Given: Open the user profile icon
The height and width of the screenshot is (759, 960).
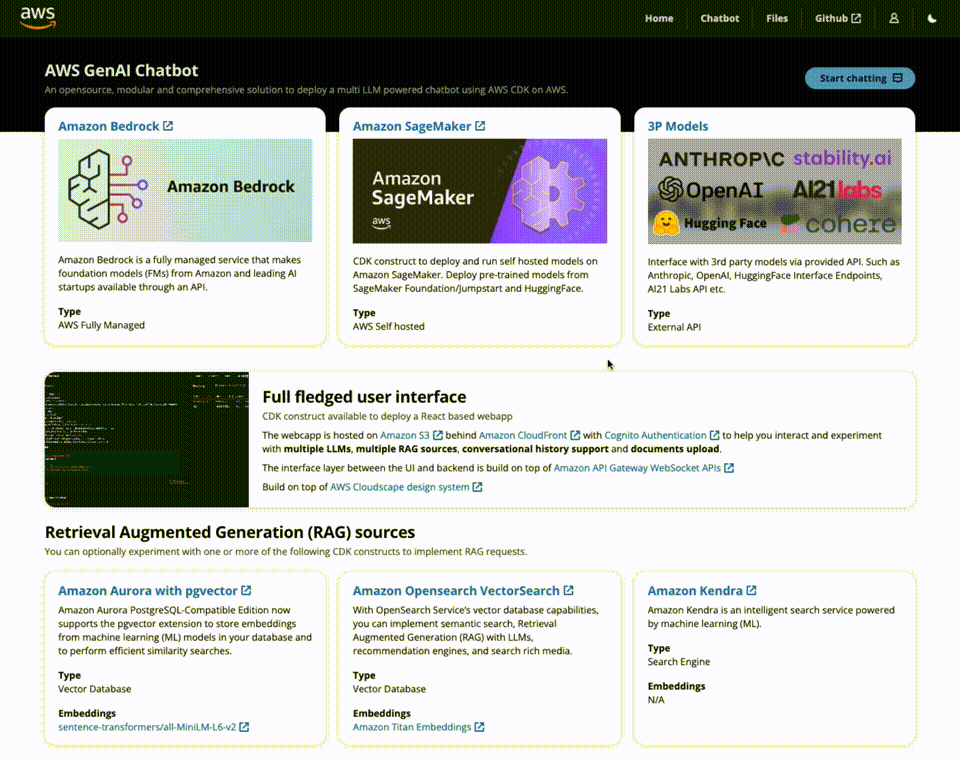Looking at the screenshot, I should (x=894, y=18).
